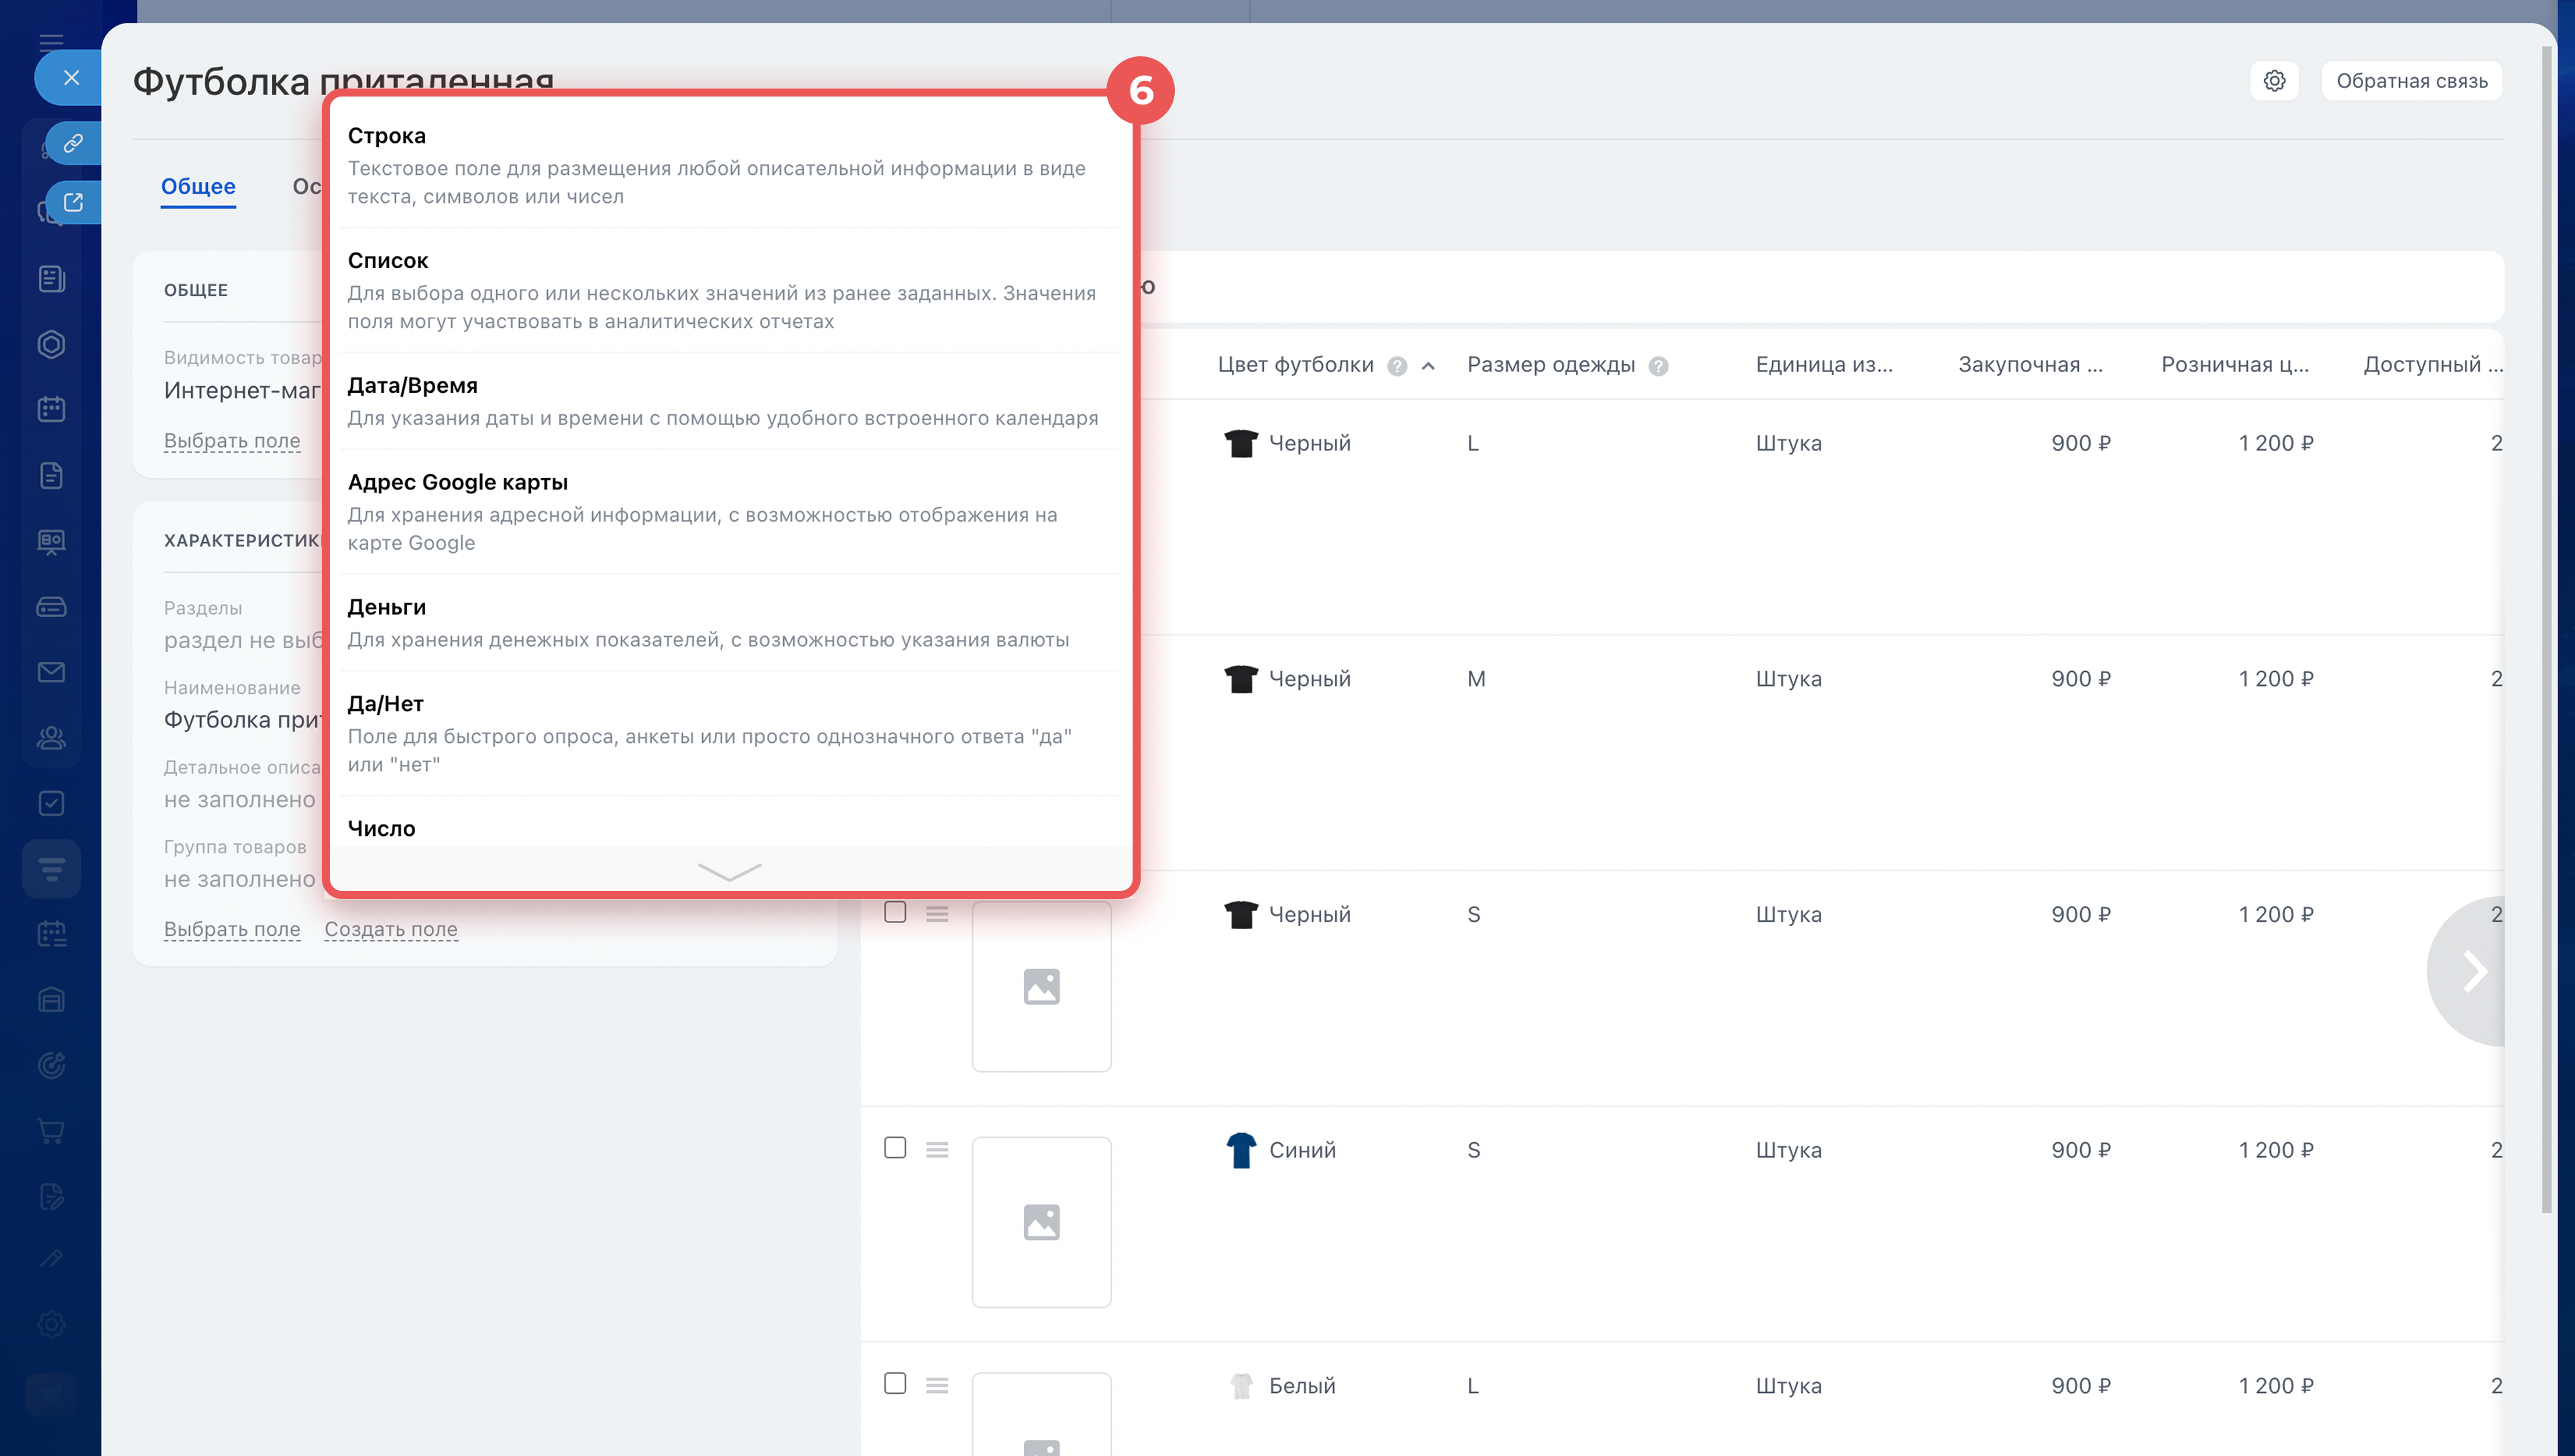Check the checkbox for Белый L variation
This screenshot has height=1456, width=2575.
click(x=895, y=1383)
